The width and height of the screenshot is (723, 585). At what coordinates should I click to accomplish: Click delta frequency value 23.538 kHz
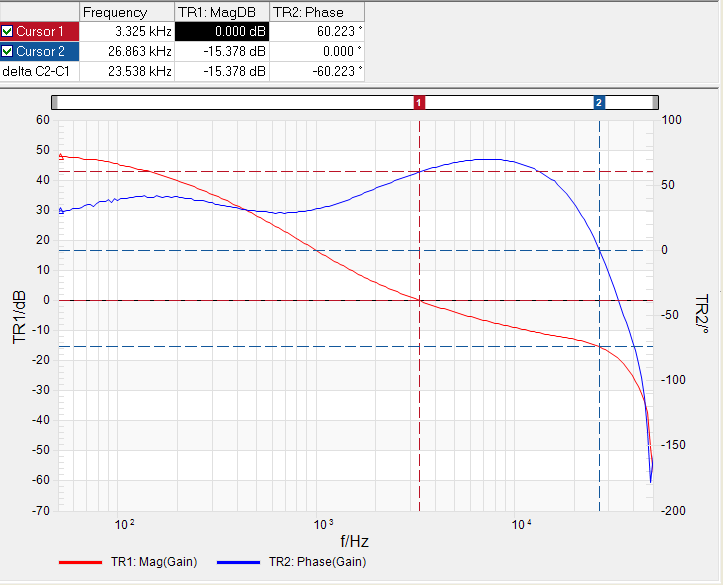point(127,71)
